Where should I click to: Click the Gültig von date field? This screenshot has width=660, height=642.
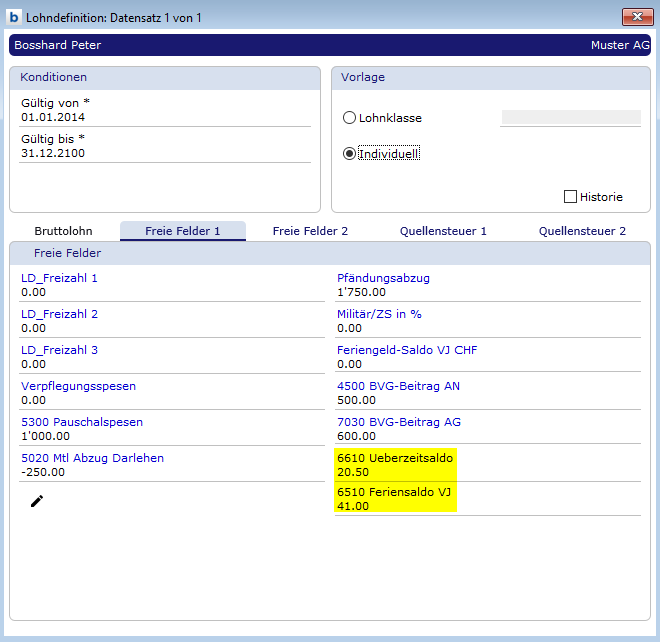(x=165, y=117)
